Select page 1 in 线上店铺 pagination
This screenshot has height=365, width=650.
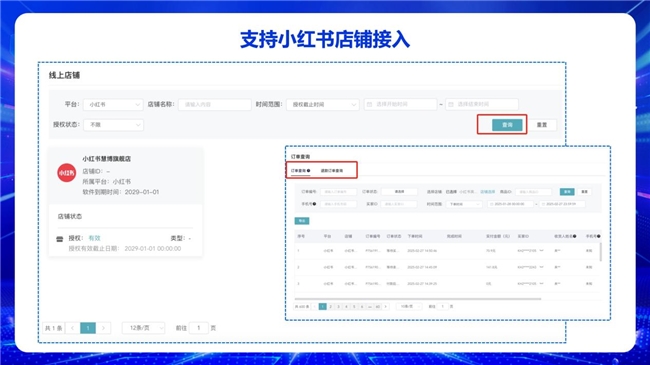point(88,328)
